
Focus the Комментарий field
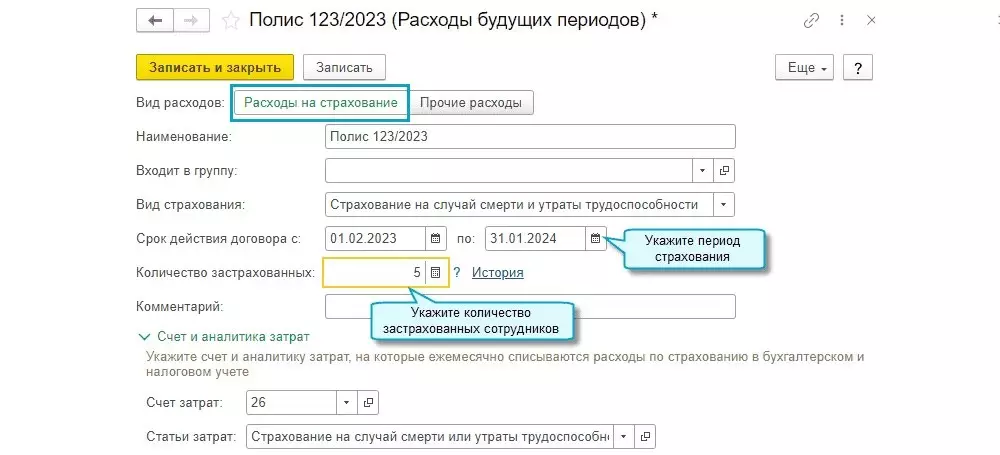[x=530, y=306]
